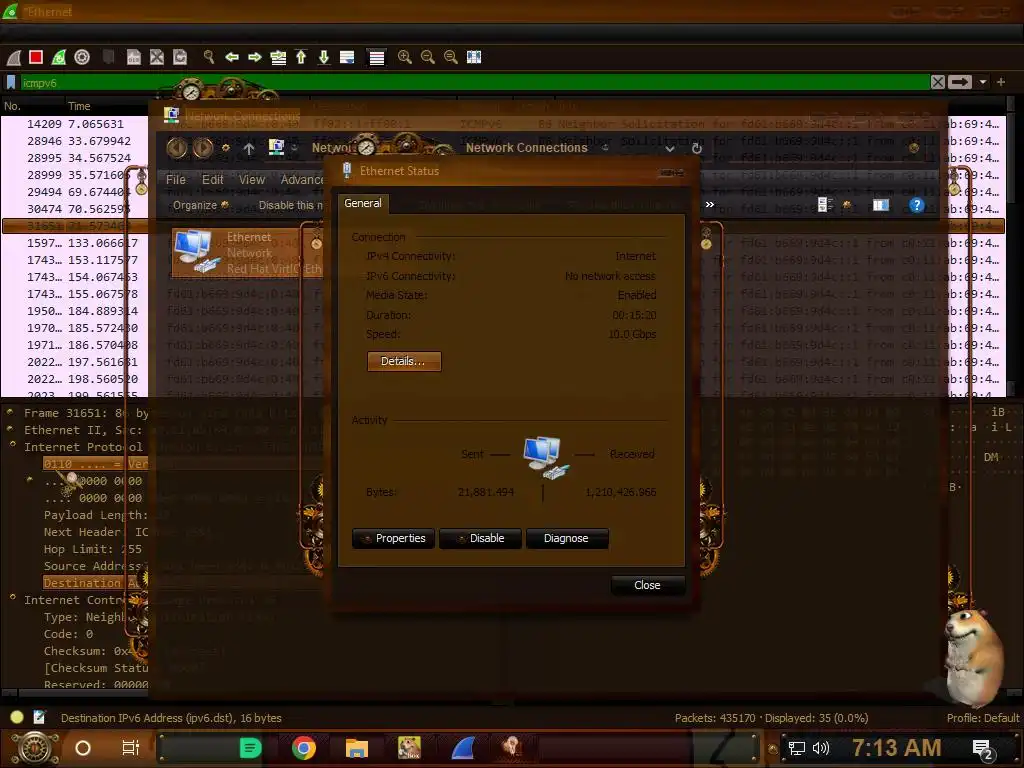Toggle the preview pane icon
Viewport: 1024px width, 768px height.
coord(881,205)
